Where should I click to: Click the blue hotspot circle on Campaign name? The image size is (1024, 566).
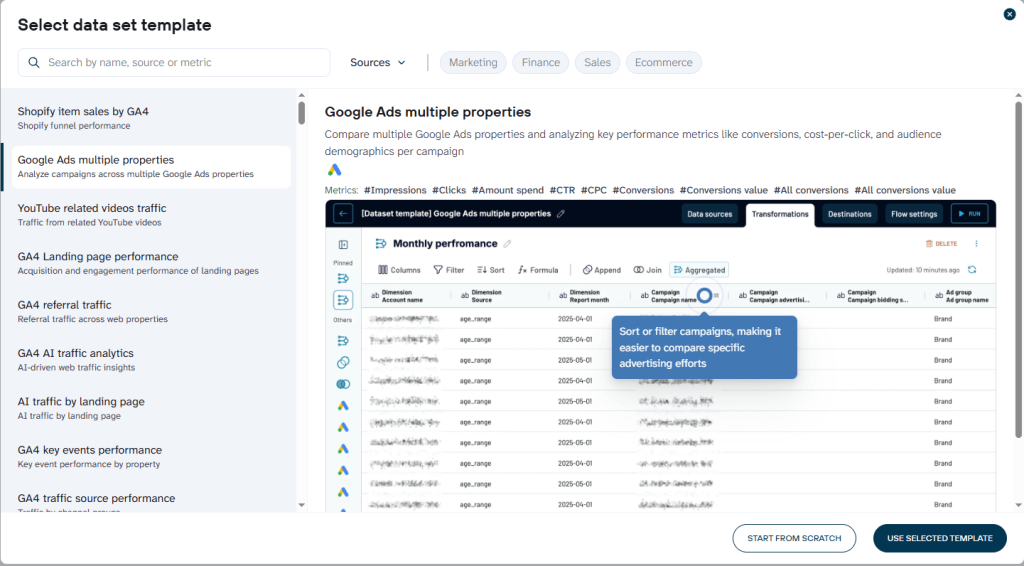coord(704,296)
